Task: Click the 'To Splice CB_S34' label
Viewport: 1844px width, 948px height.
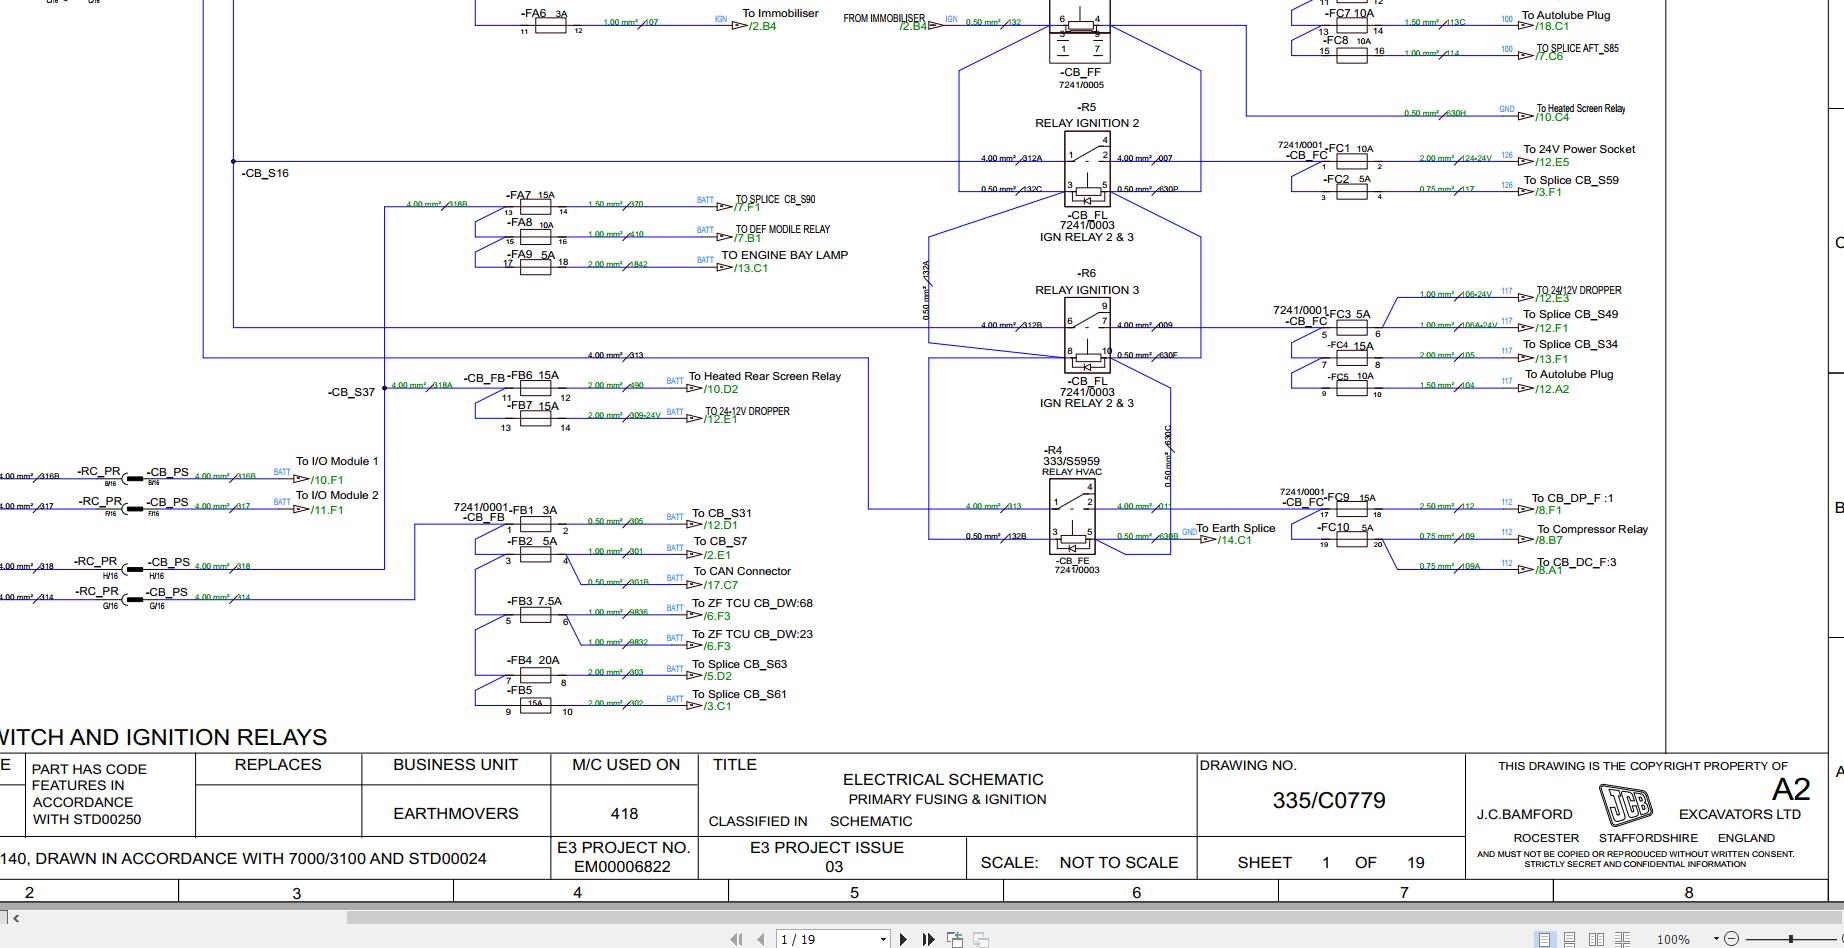Action: (x=1571, y=345)
